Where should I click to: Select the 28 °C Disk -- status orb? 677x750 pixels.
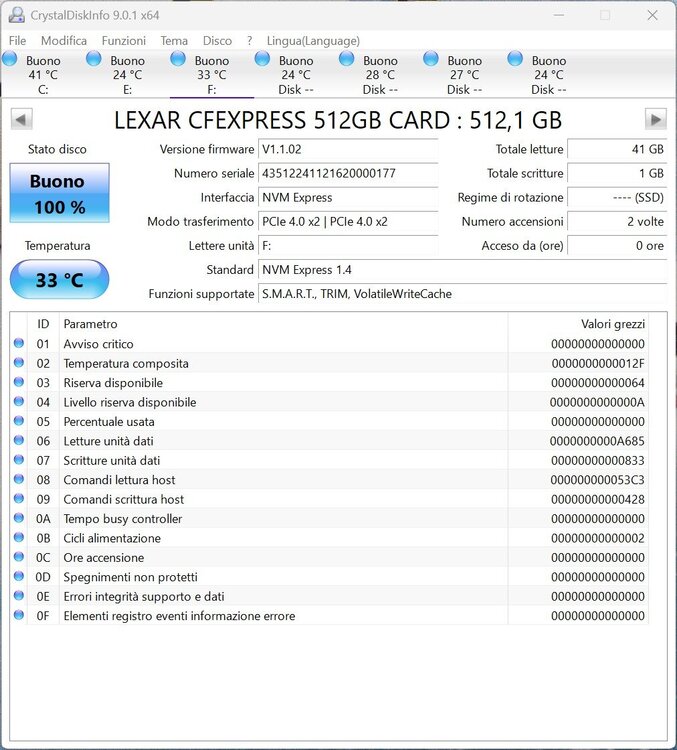(x=346, y=59)
